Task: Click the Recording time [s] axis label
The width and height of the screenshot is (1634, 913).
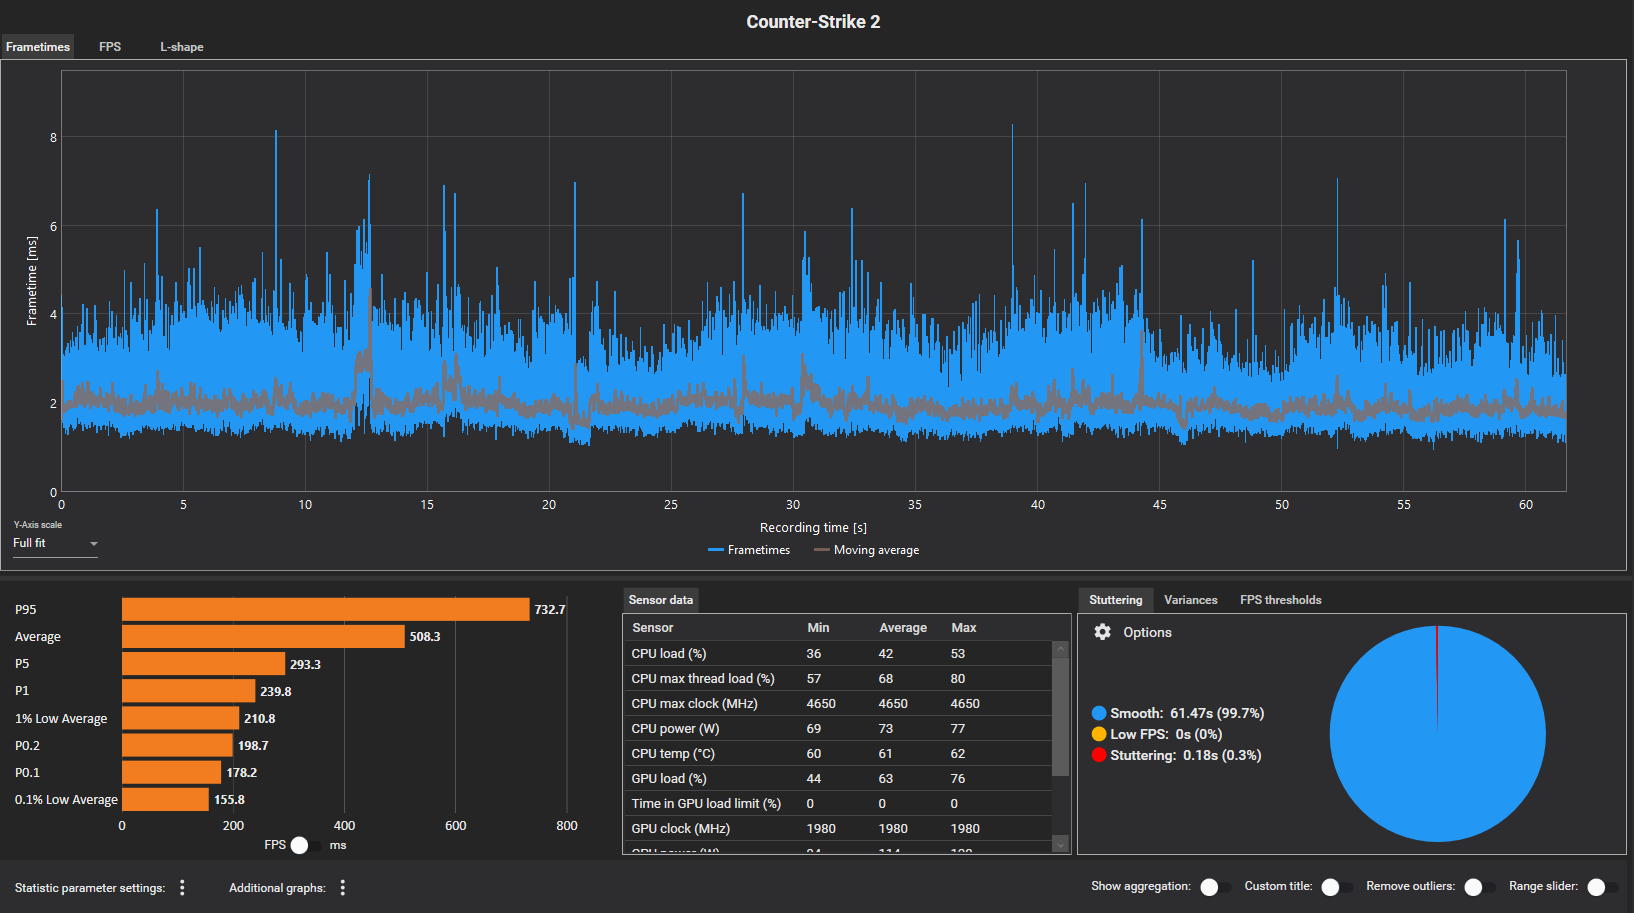Action: click(x=813, y=528)
